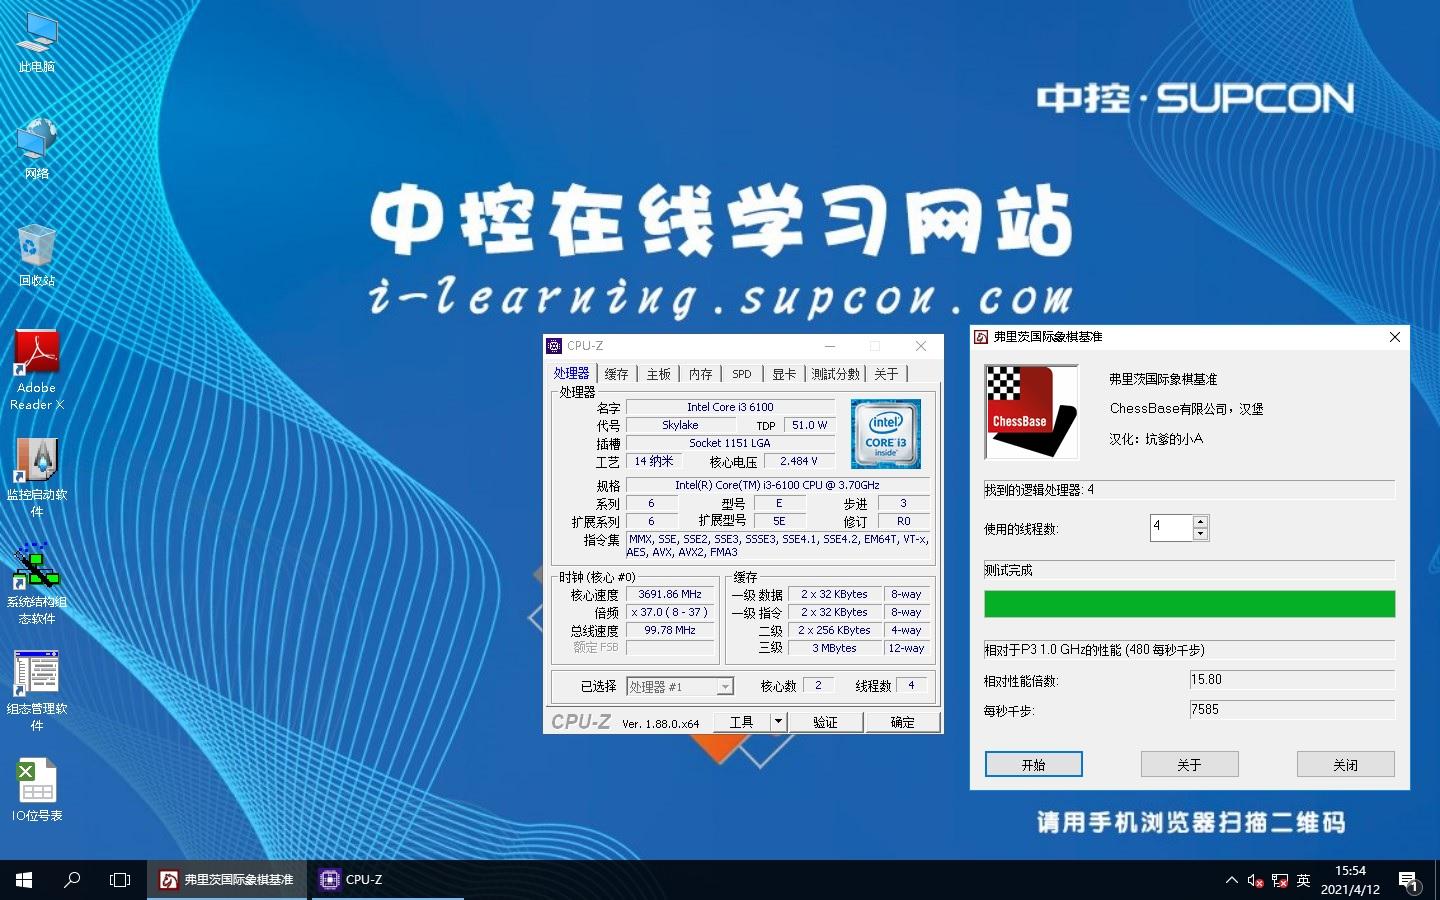Click the ChessBase logo in the benchmark window
The width and height of the screenshot is (1440, 900).
[x=1031, y=411]
